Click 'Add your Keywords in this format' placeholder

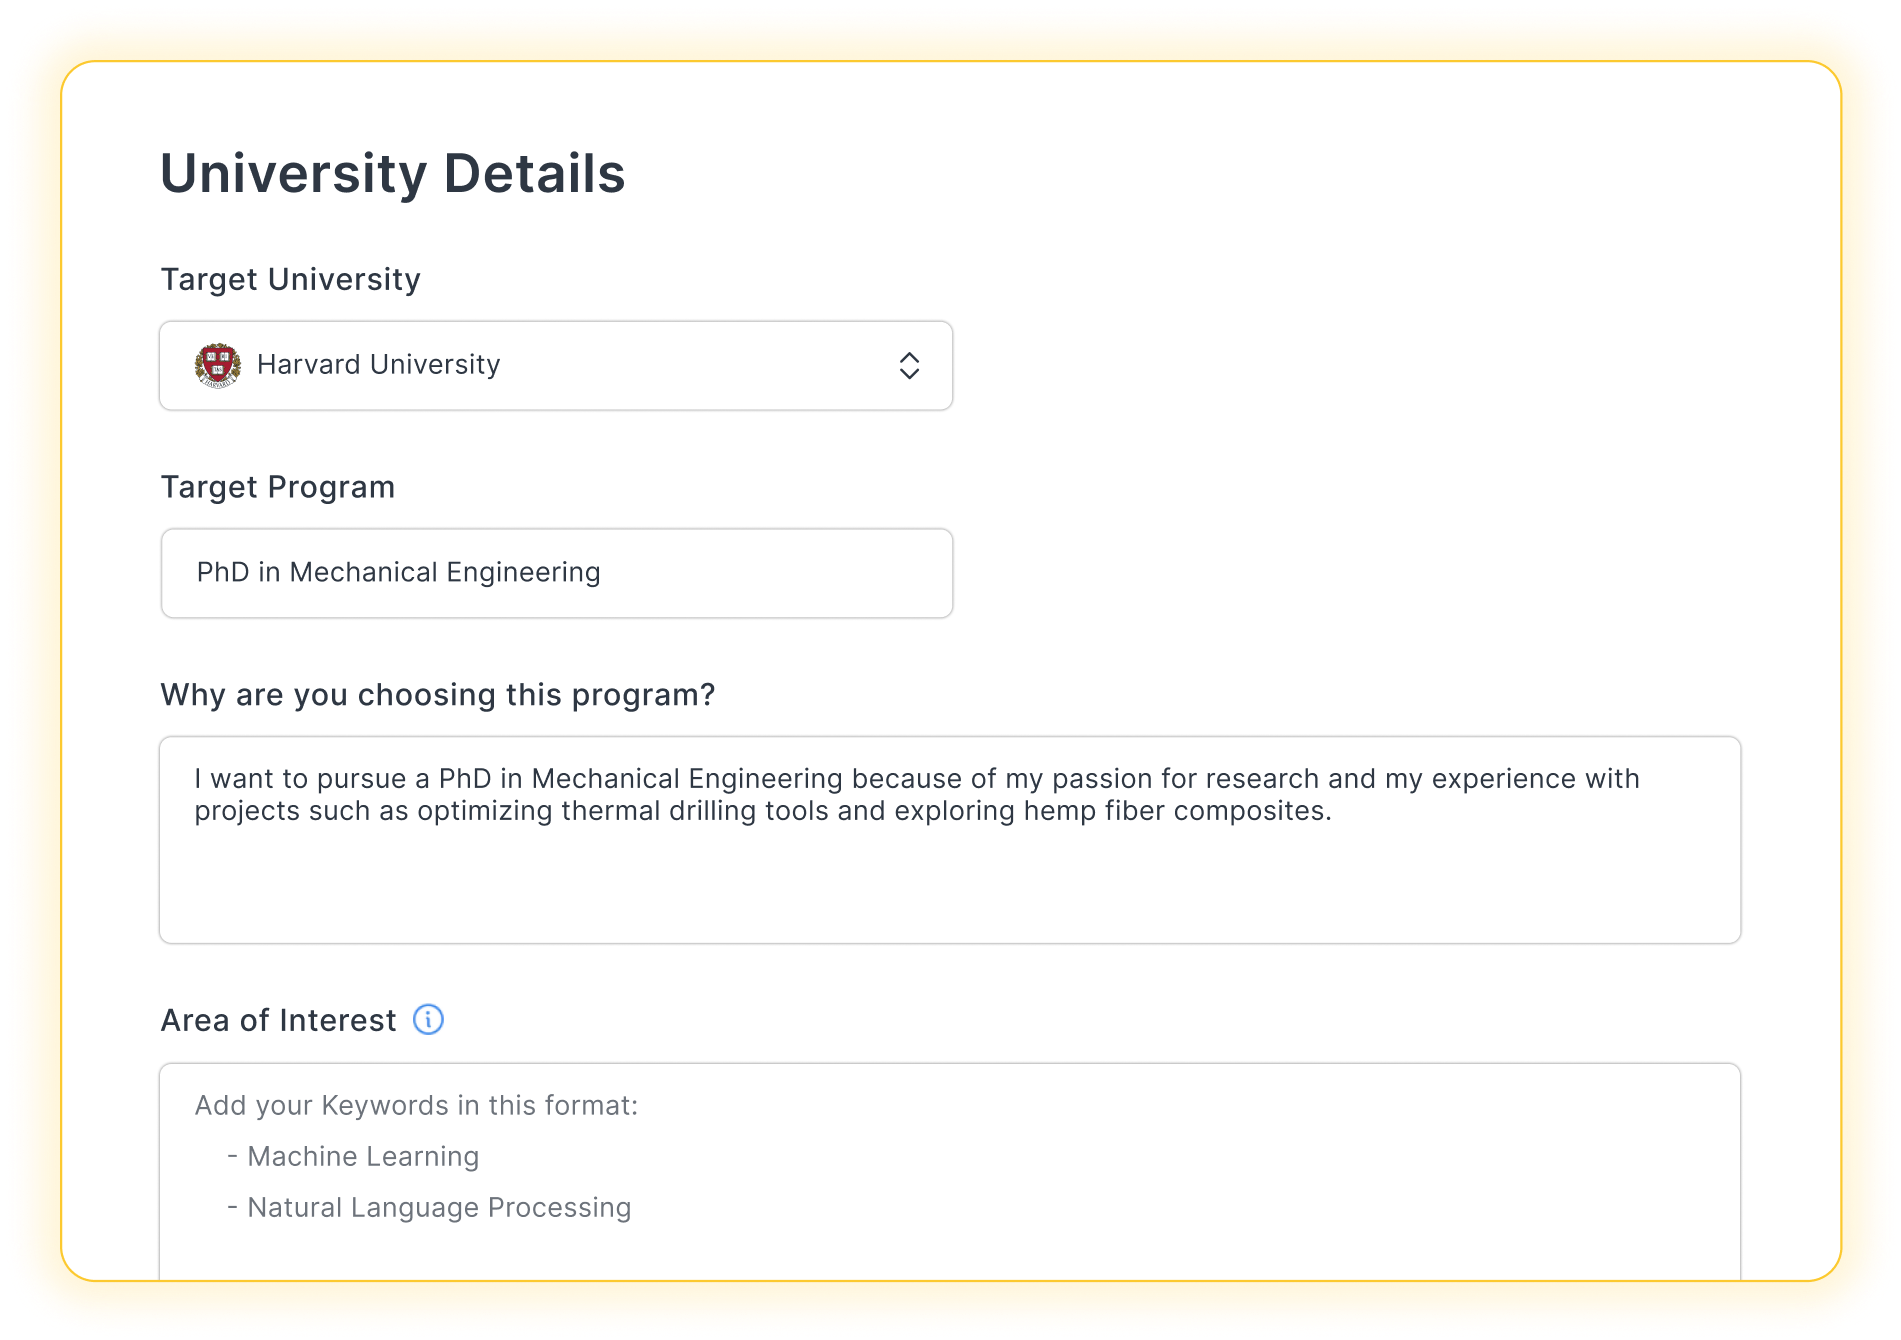coord(416,1106)
